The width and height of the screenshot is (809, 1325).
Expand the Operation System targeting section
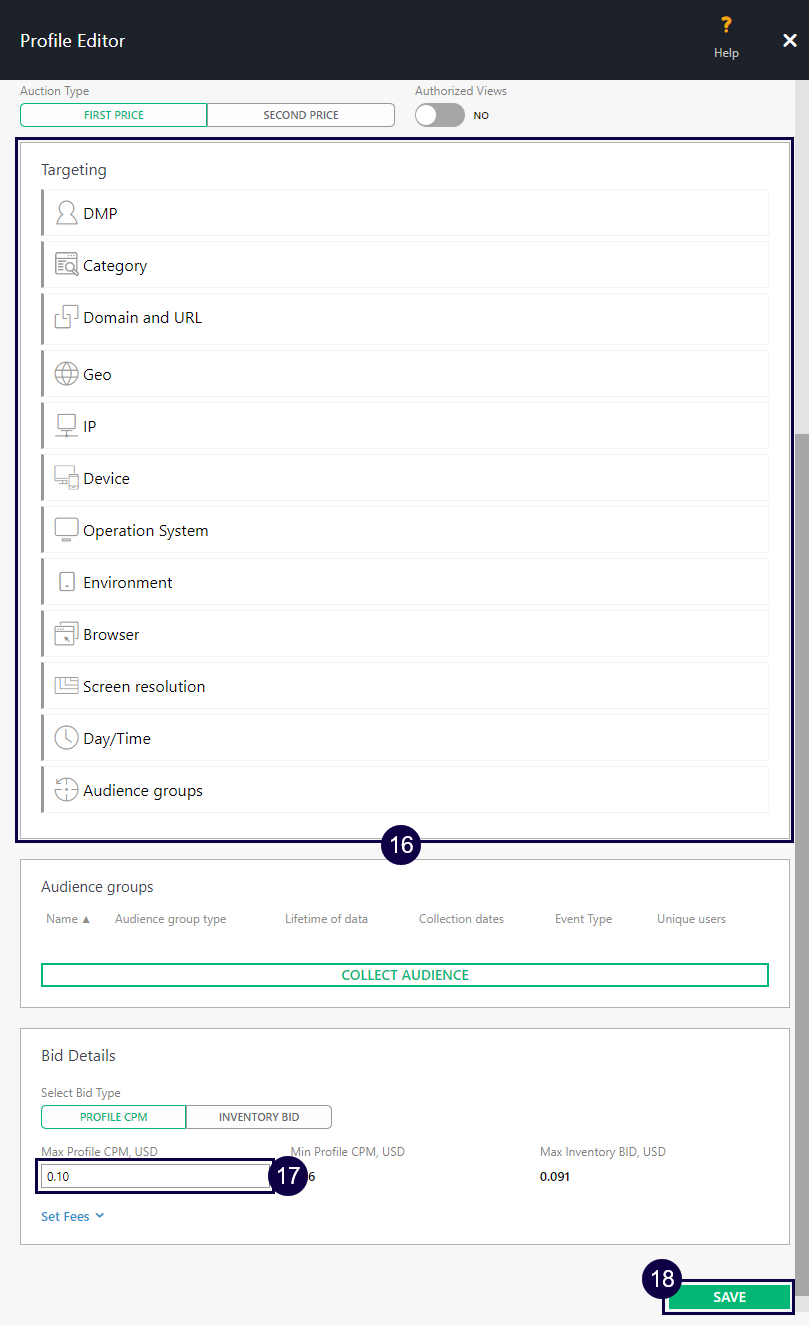(145, 530)
